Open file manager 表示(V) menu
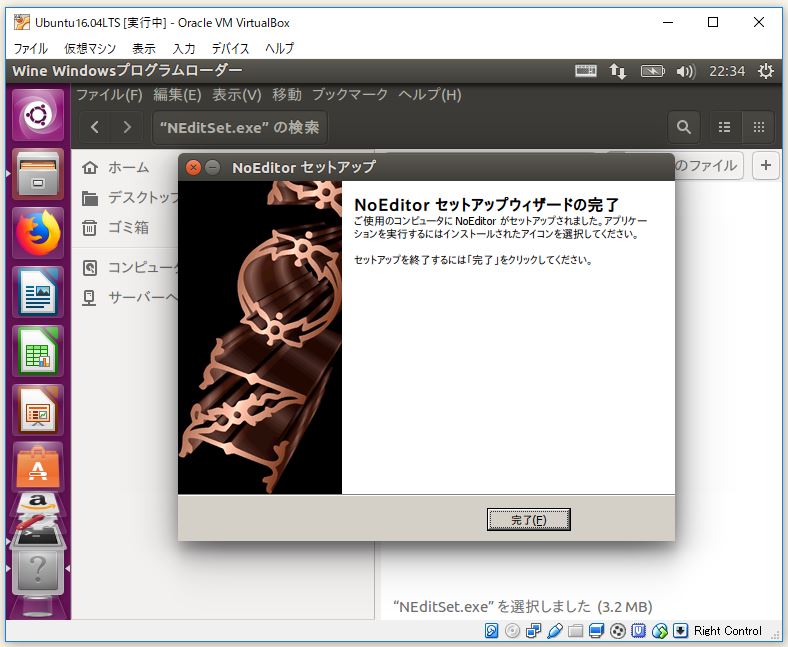The image size is (788, 647). 237,95
